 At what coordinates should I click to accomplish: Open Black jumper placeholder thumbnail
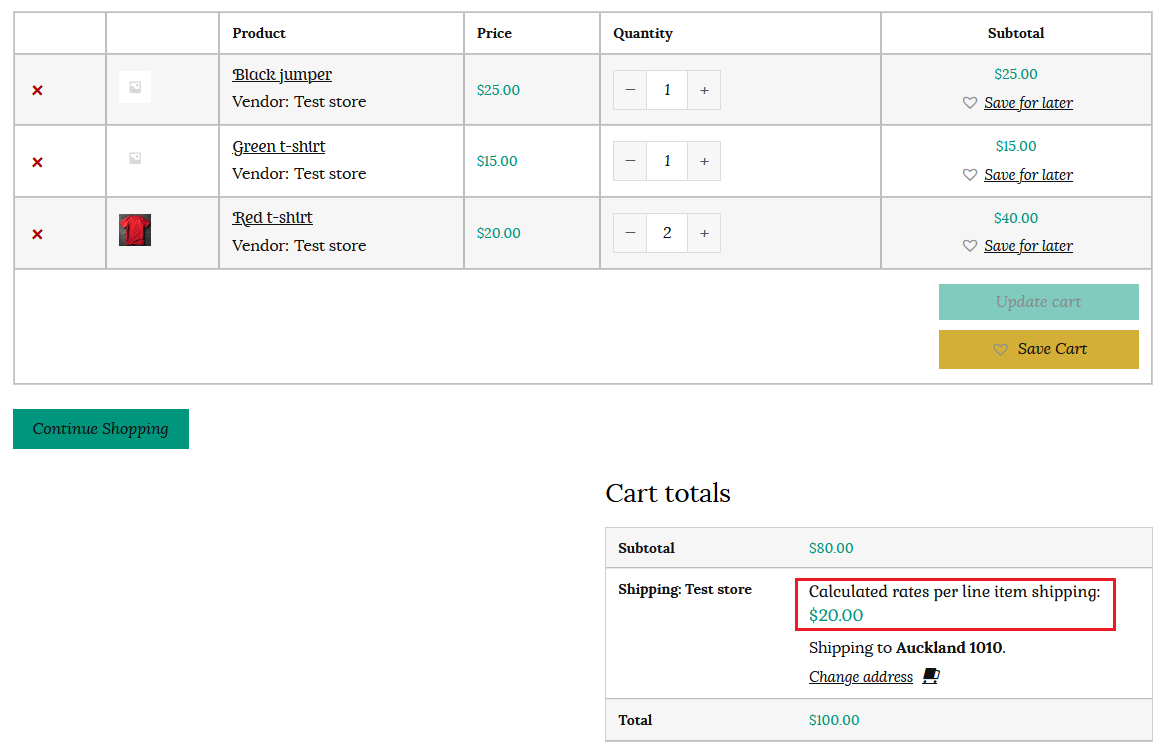pos(135,87)
